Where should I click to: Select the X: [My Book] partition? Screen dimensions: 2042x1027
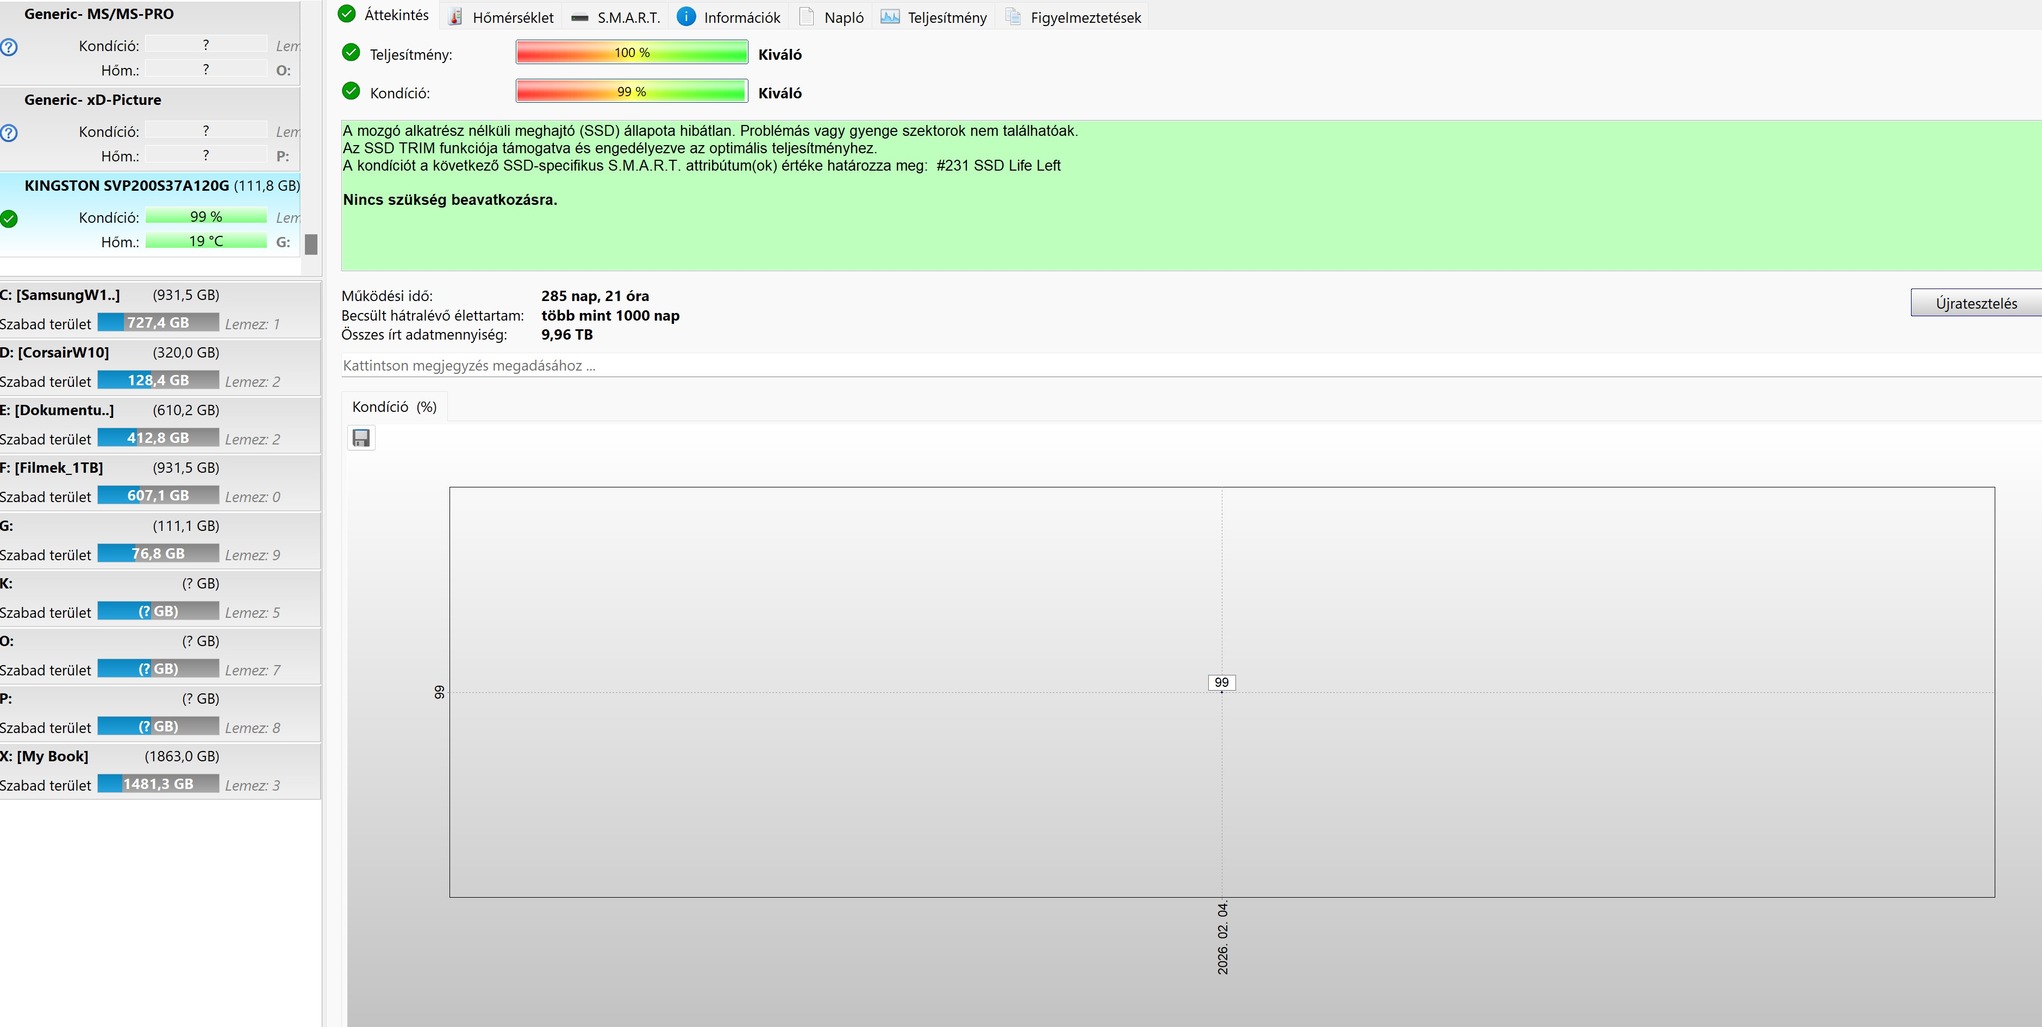click(x=160, y=771)
